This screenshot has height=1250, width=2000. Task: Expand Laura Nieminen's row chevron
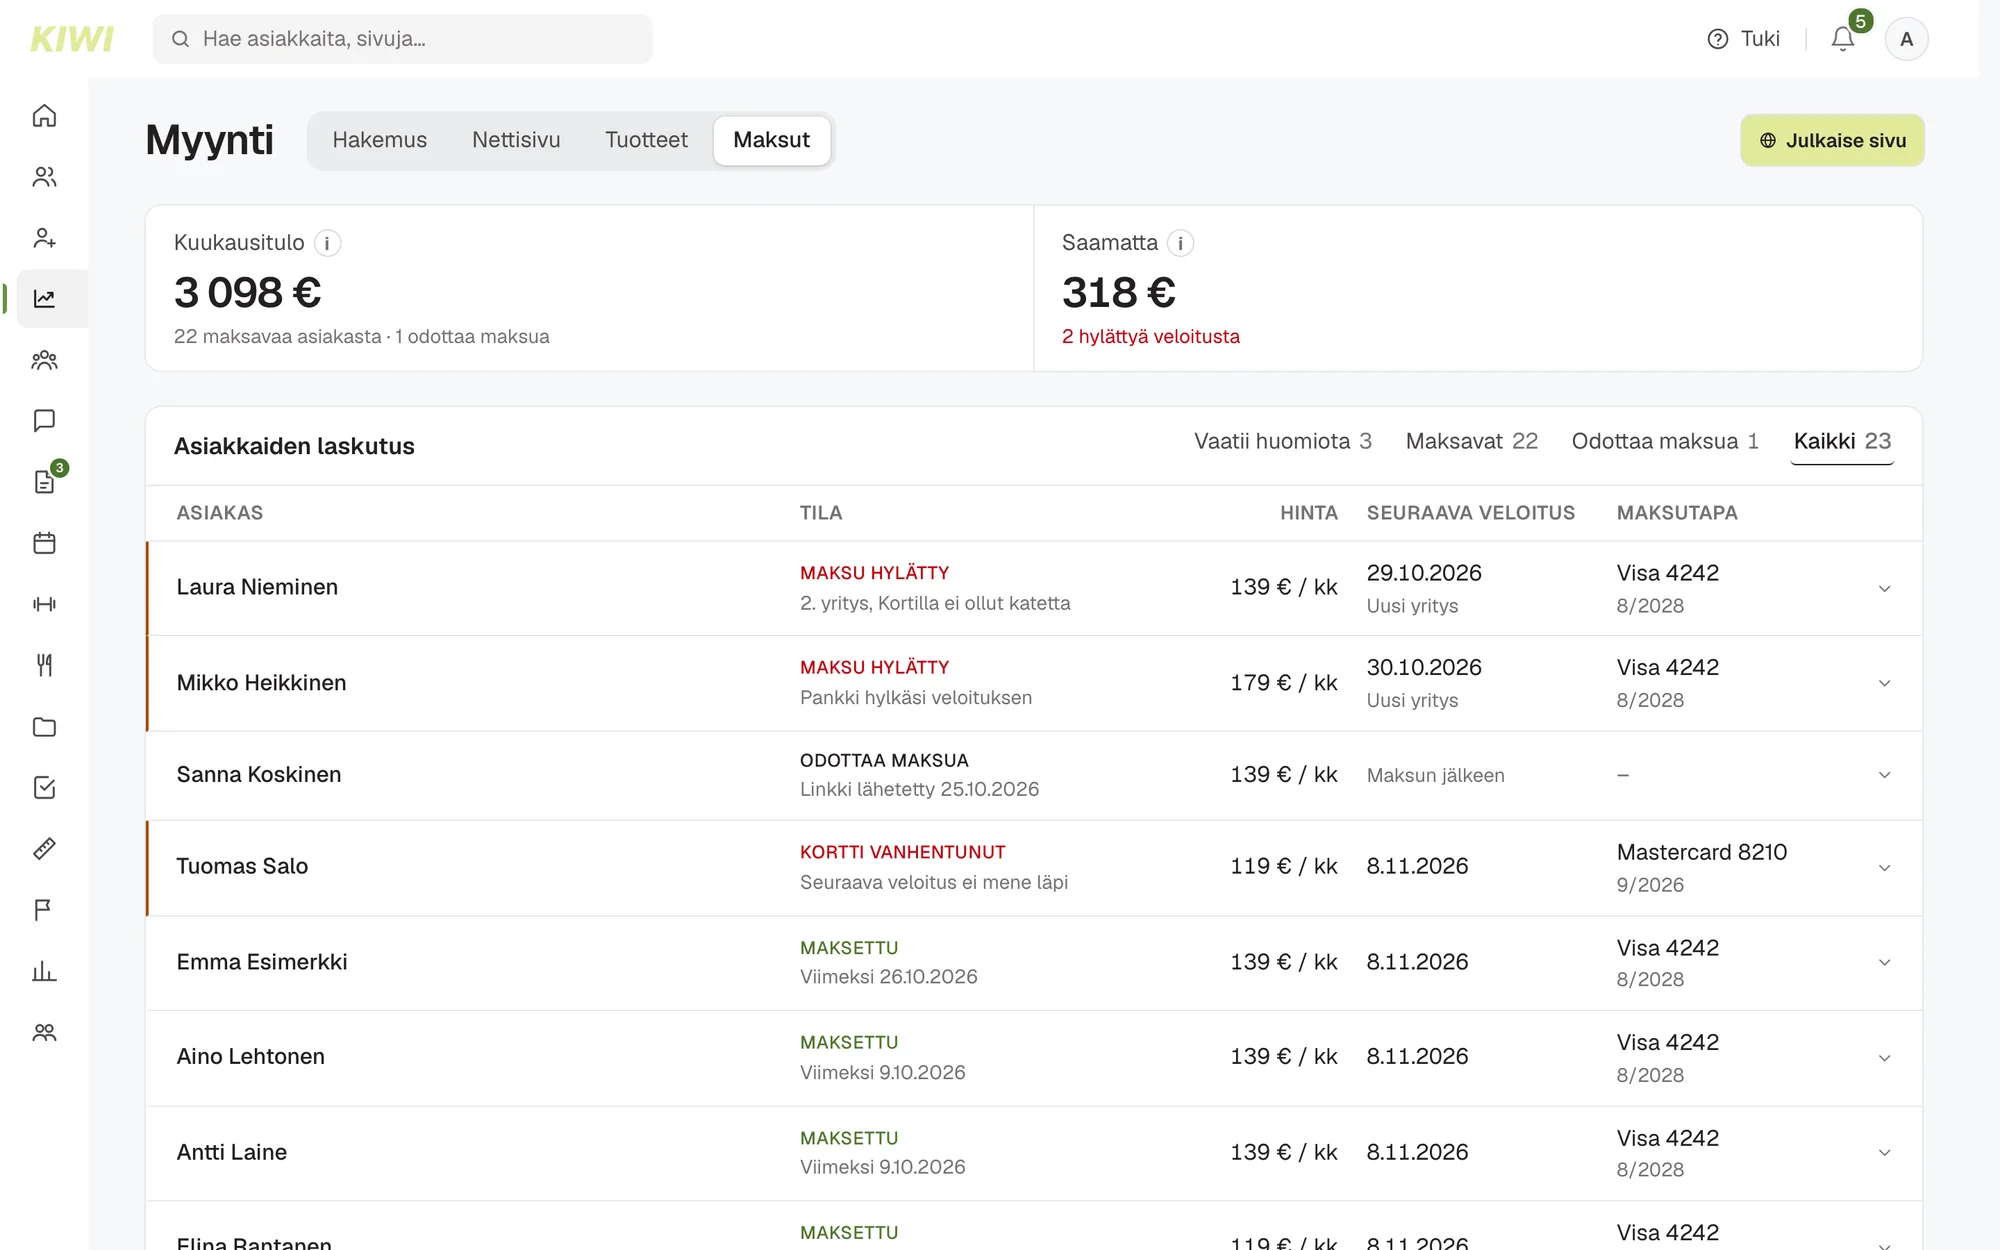(1884, 589)
